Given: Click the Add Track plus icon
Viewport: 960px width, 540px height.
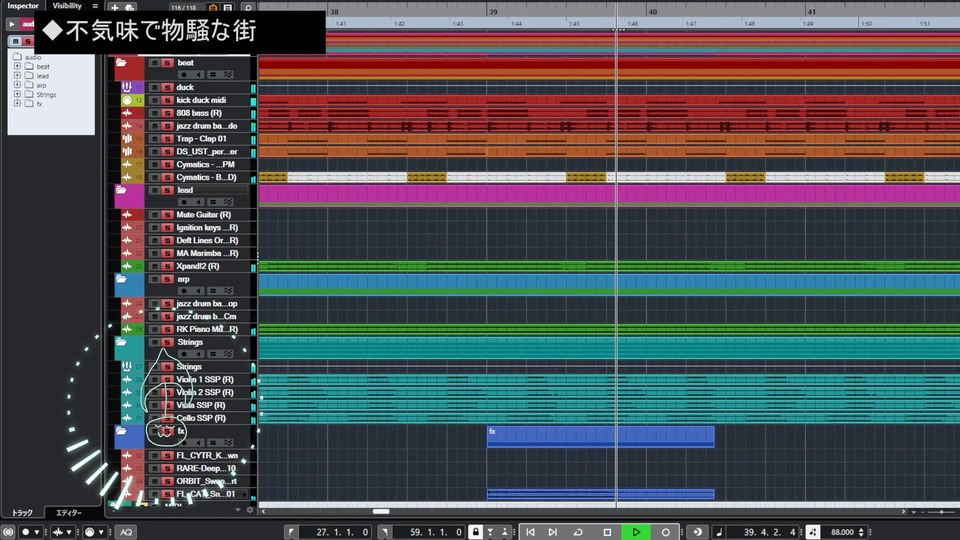Looking at the screenshot, I should point(117,7).
